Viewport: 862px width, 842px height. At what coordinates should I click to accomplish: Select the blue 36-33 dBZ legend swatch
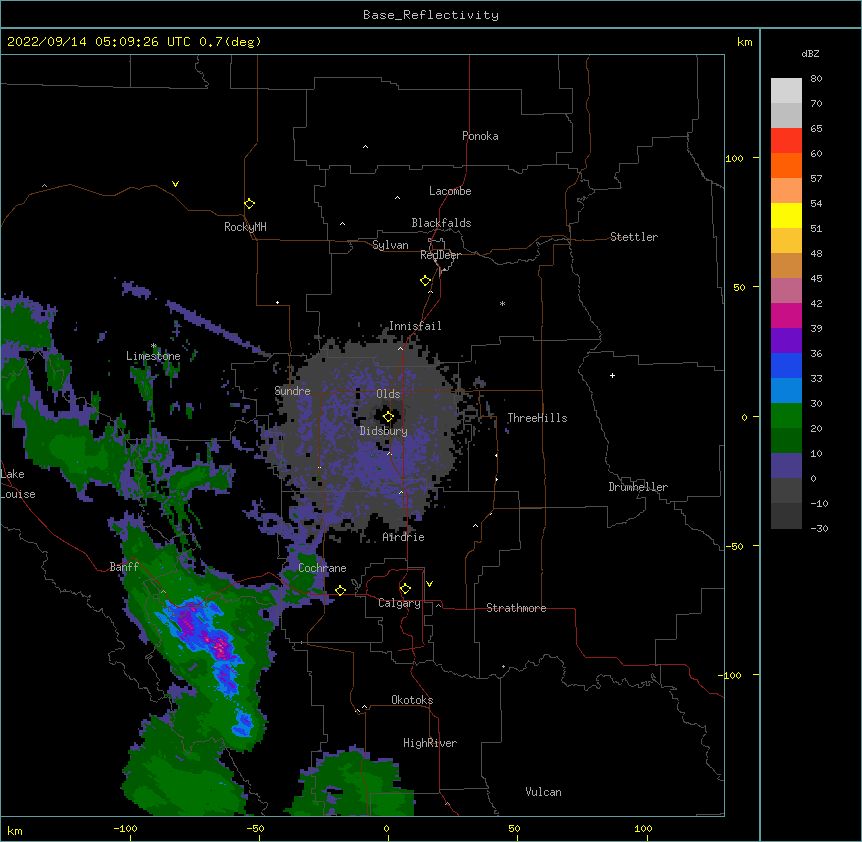[x=786, y=365]
